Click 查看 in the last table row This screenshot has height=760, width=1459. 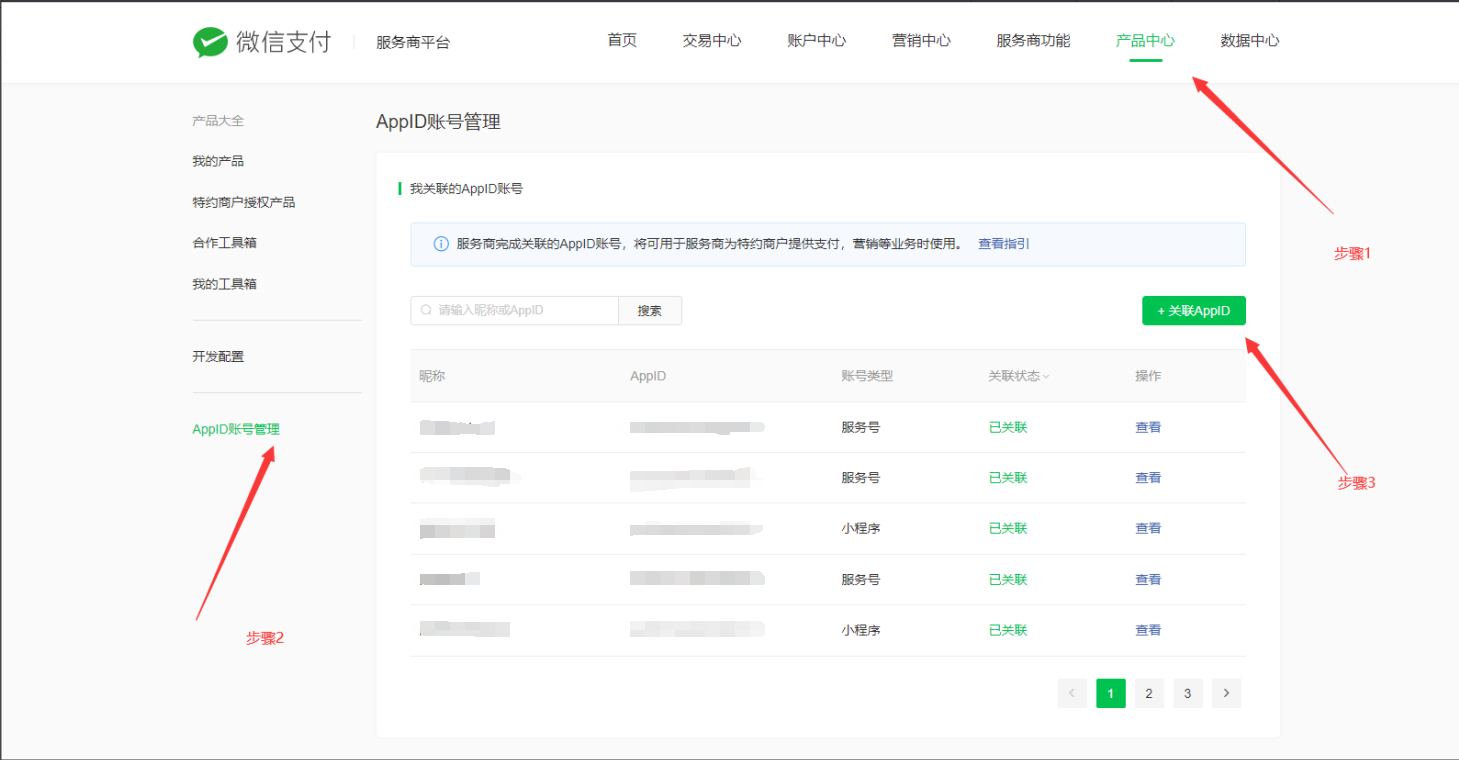pos(1148,630)
